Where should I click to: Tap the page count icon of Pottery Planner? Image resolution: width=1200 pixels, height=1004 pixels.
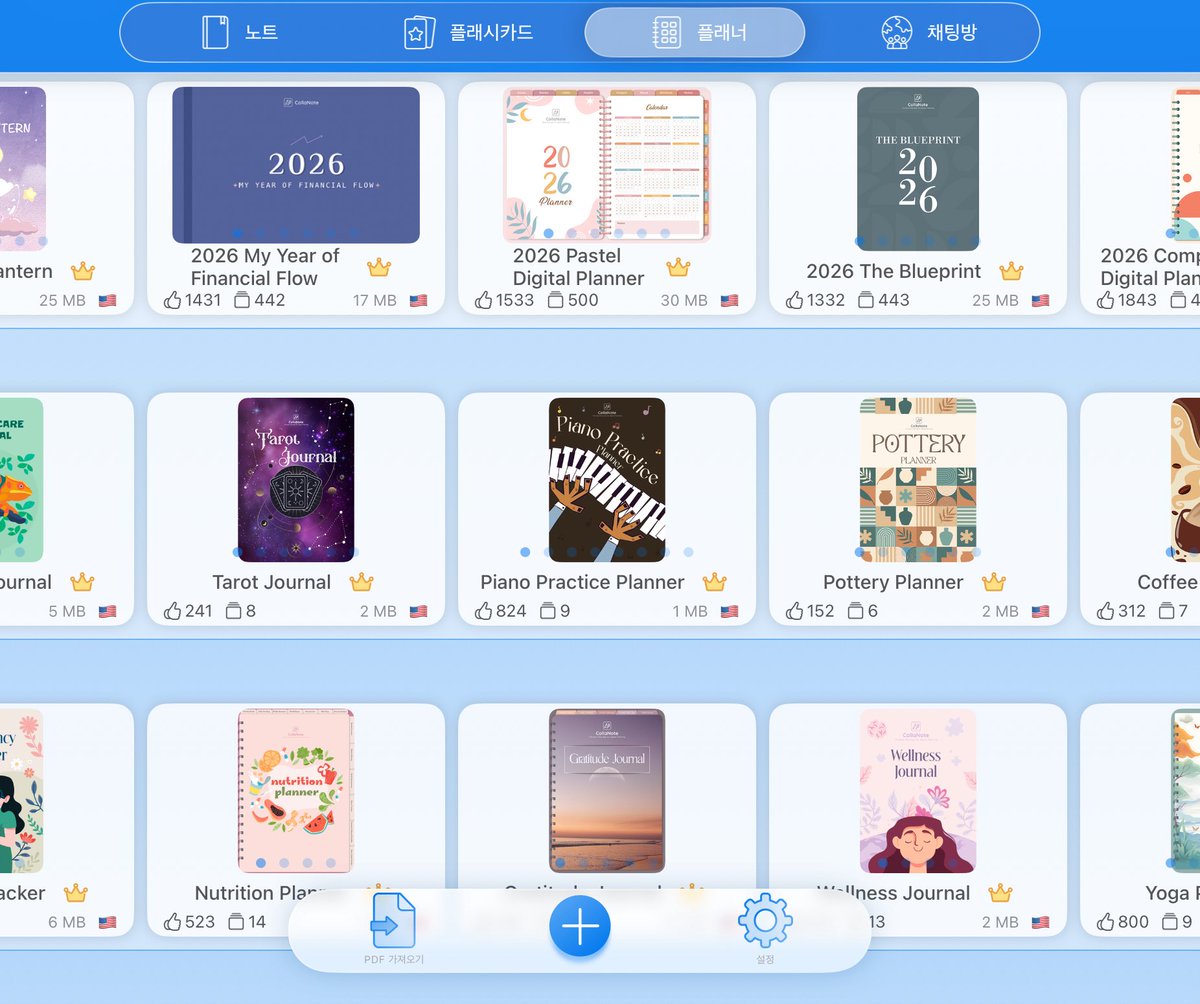click(855, 610)
